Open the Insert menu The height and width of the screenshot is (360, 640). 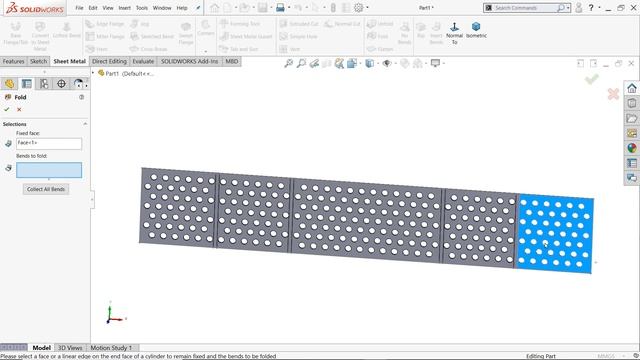124,8
